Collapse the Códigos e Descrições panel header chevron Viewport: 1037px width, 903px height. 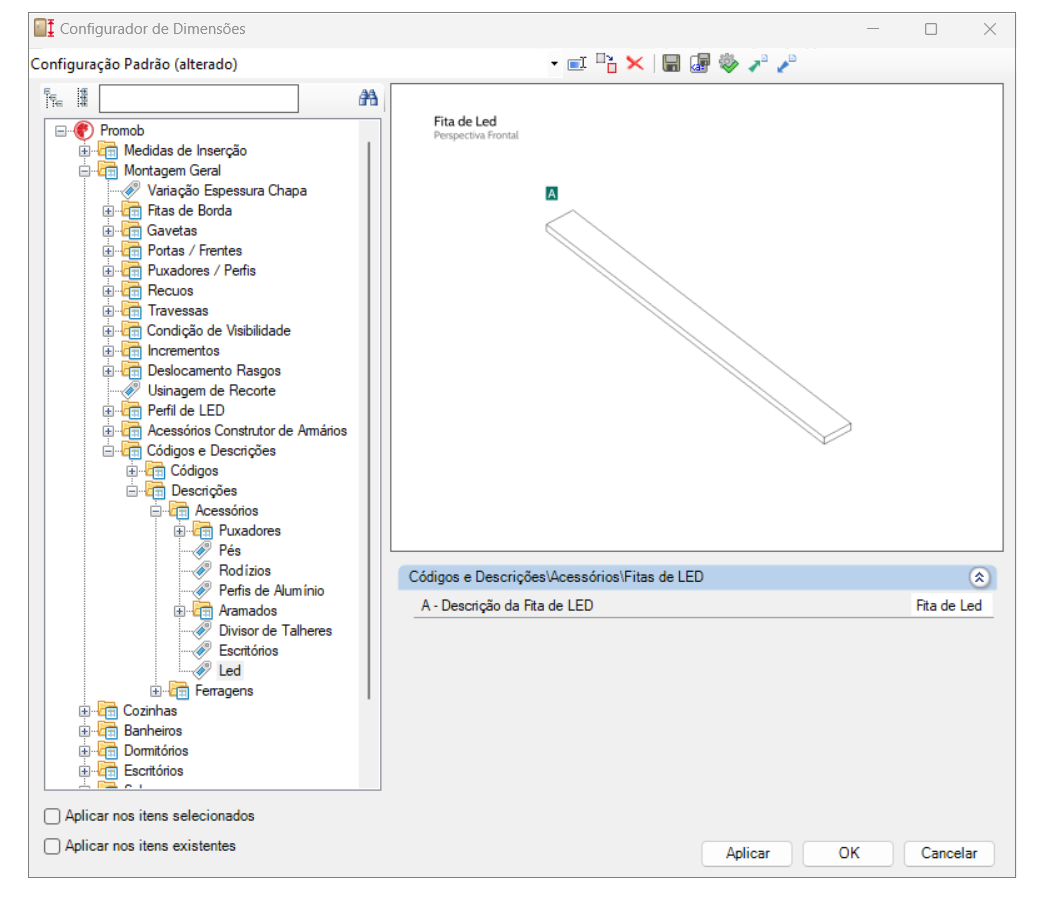pos(979,577)
